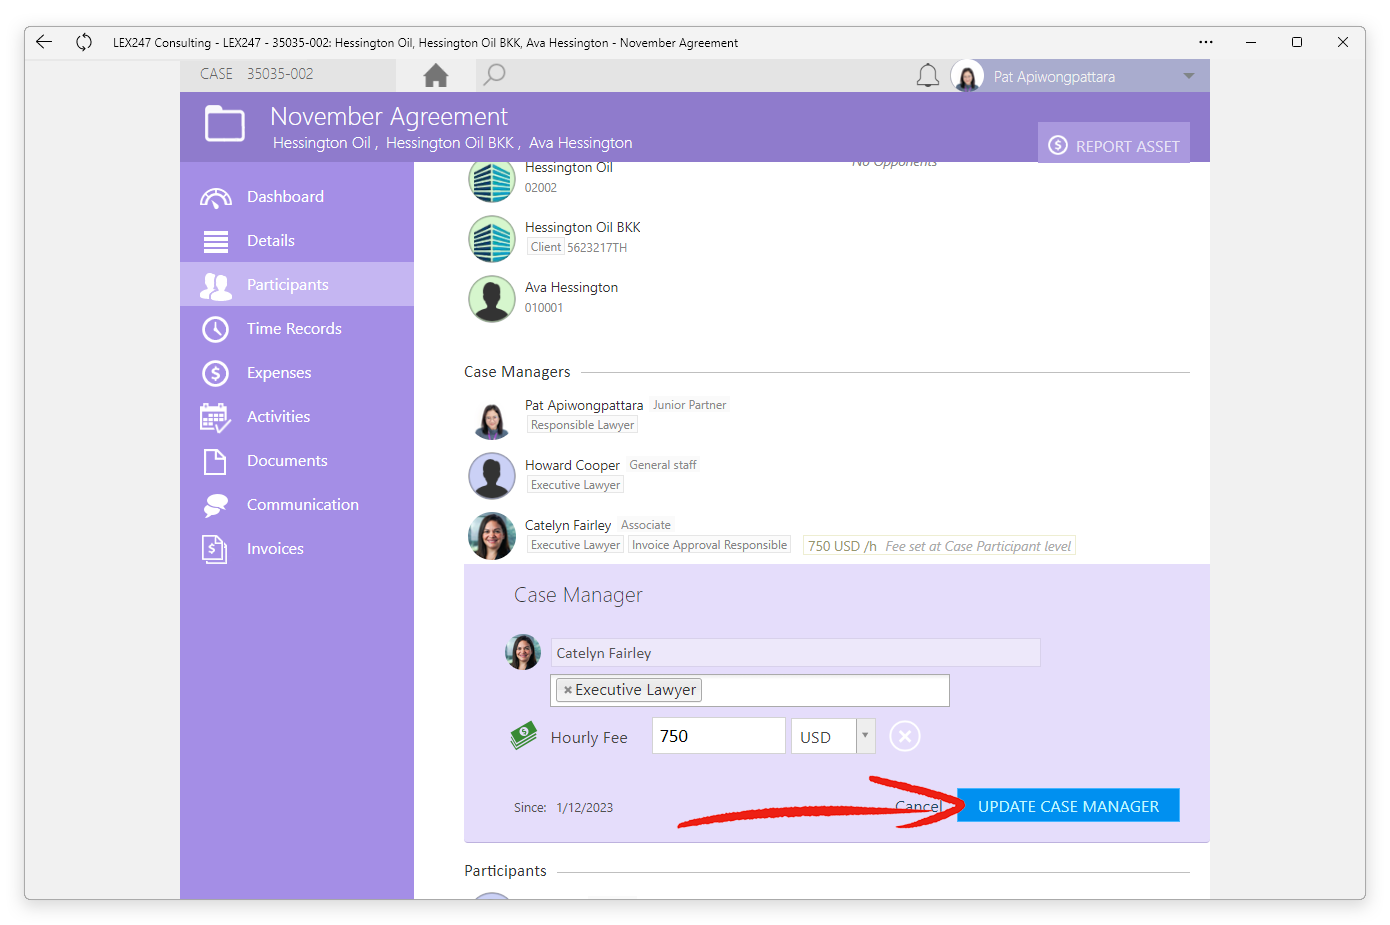Select Participants in the sidebar
Image resolution: width=1390 pixels, height=925 pixels.
click(297, 285)
